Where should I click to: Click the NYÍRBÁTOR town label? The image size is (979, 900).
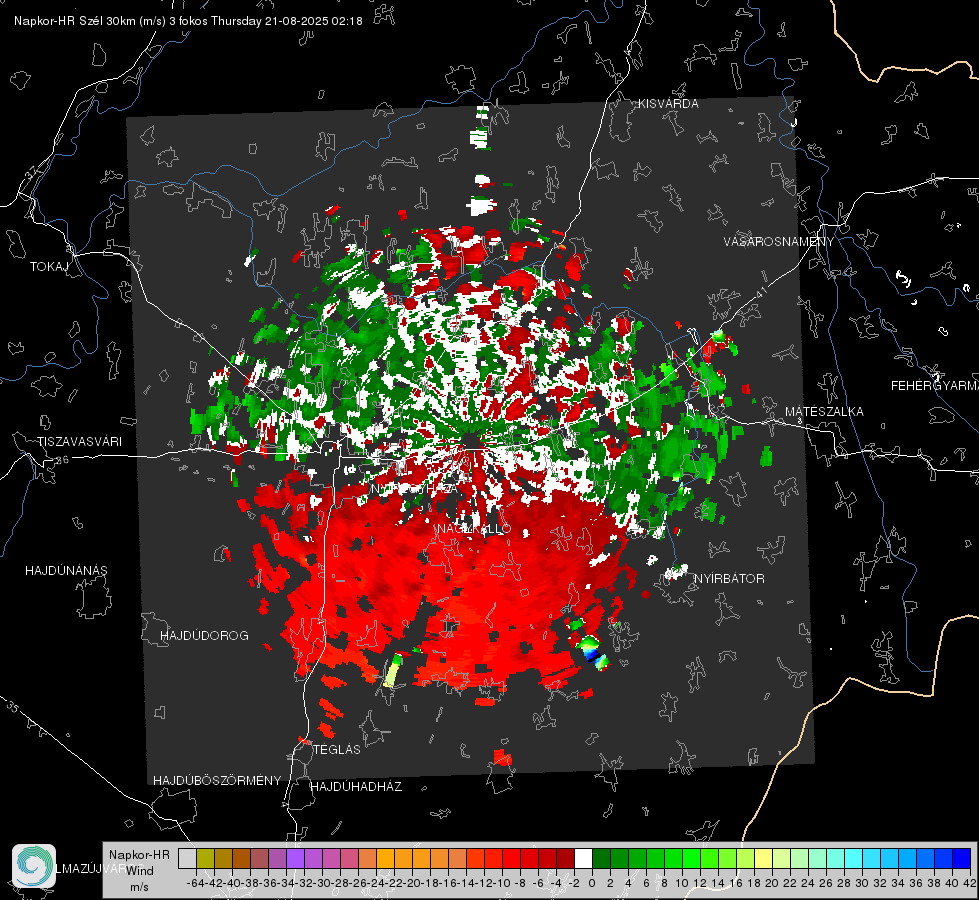click(729, 579)
